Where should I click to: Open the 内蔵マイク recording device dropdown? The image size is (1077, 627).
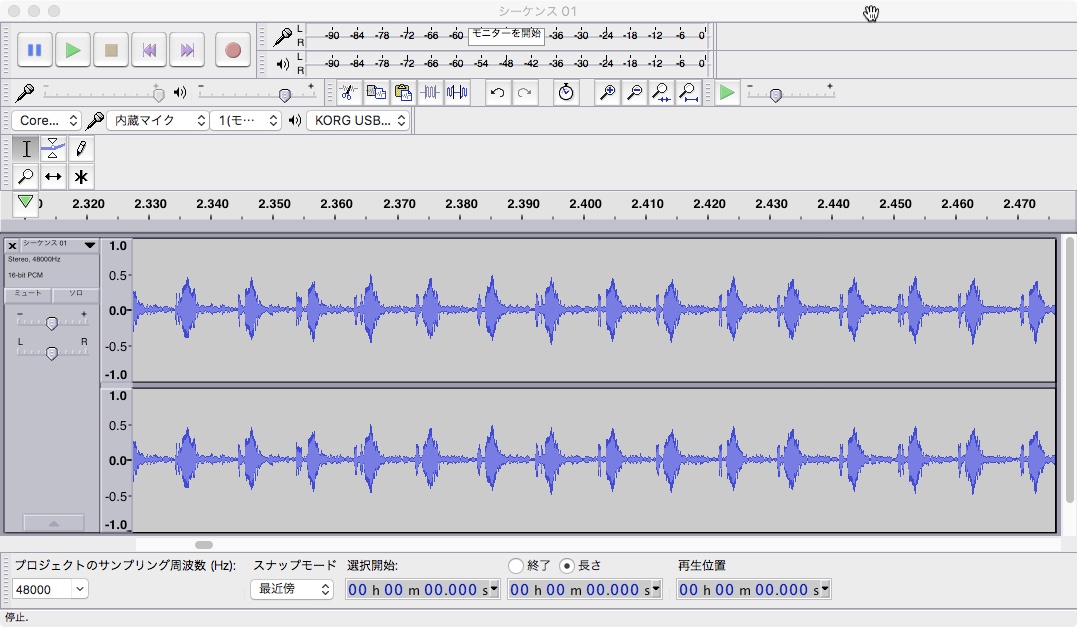click(157, 120)
